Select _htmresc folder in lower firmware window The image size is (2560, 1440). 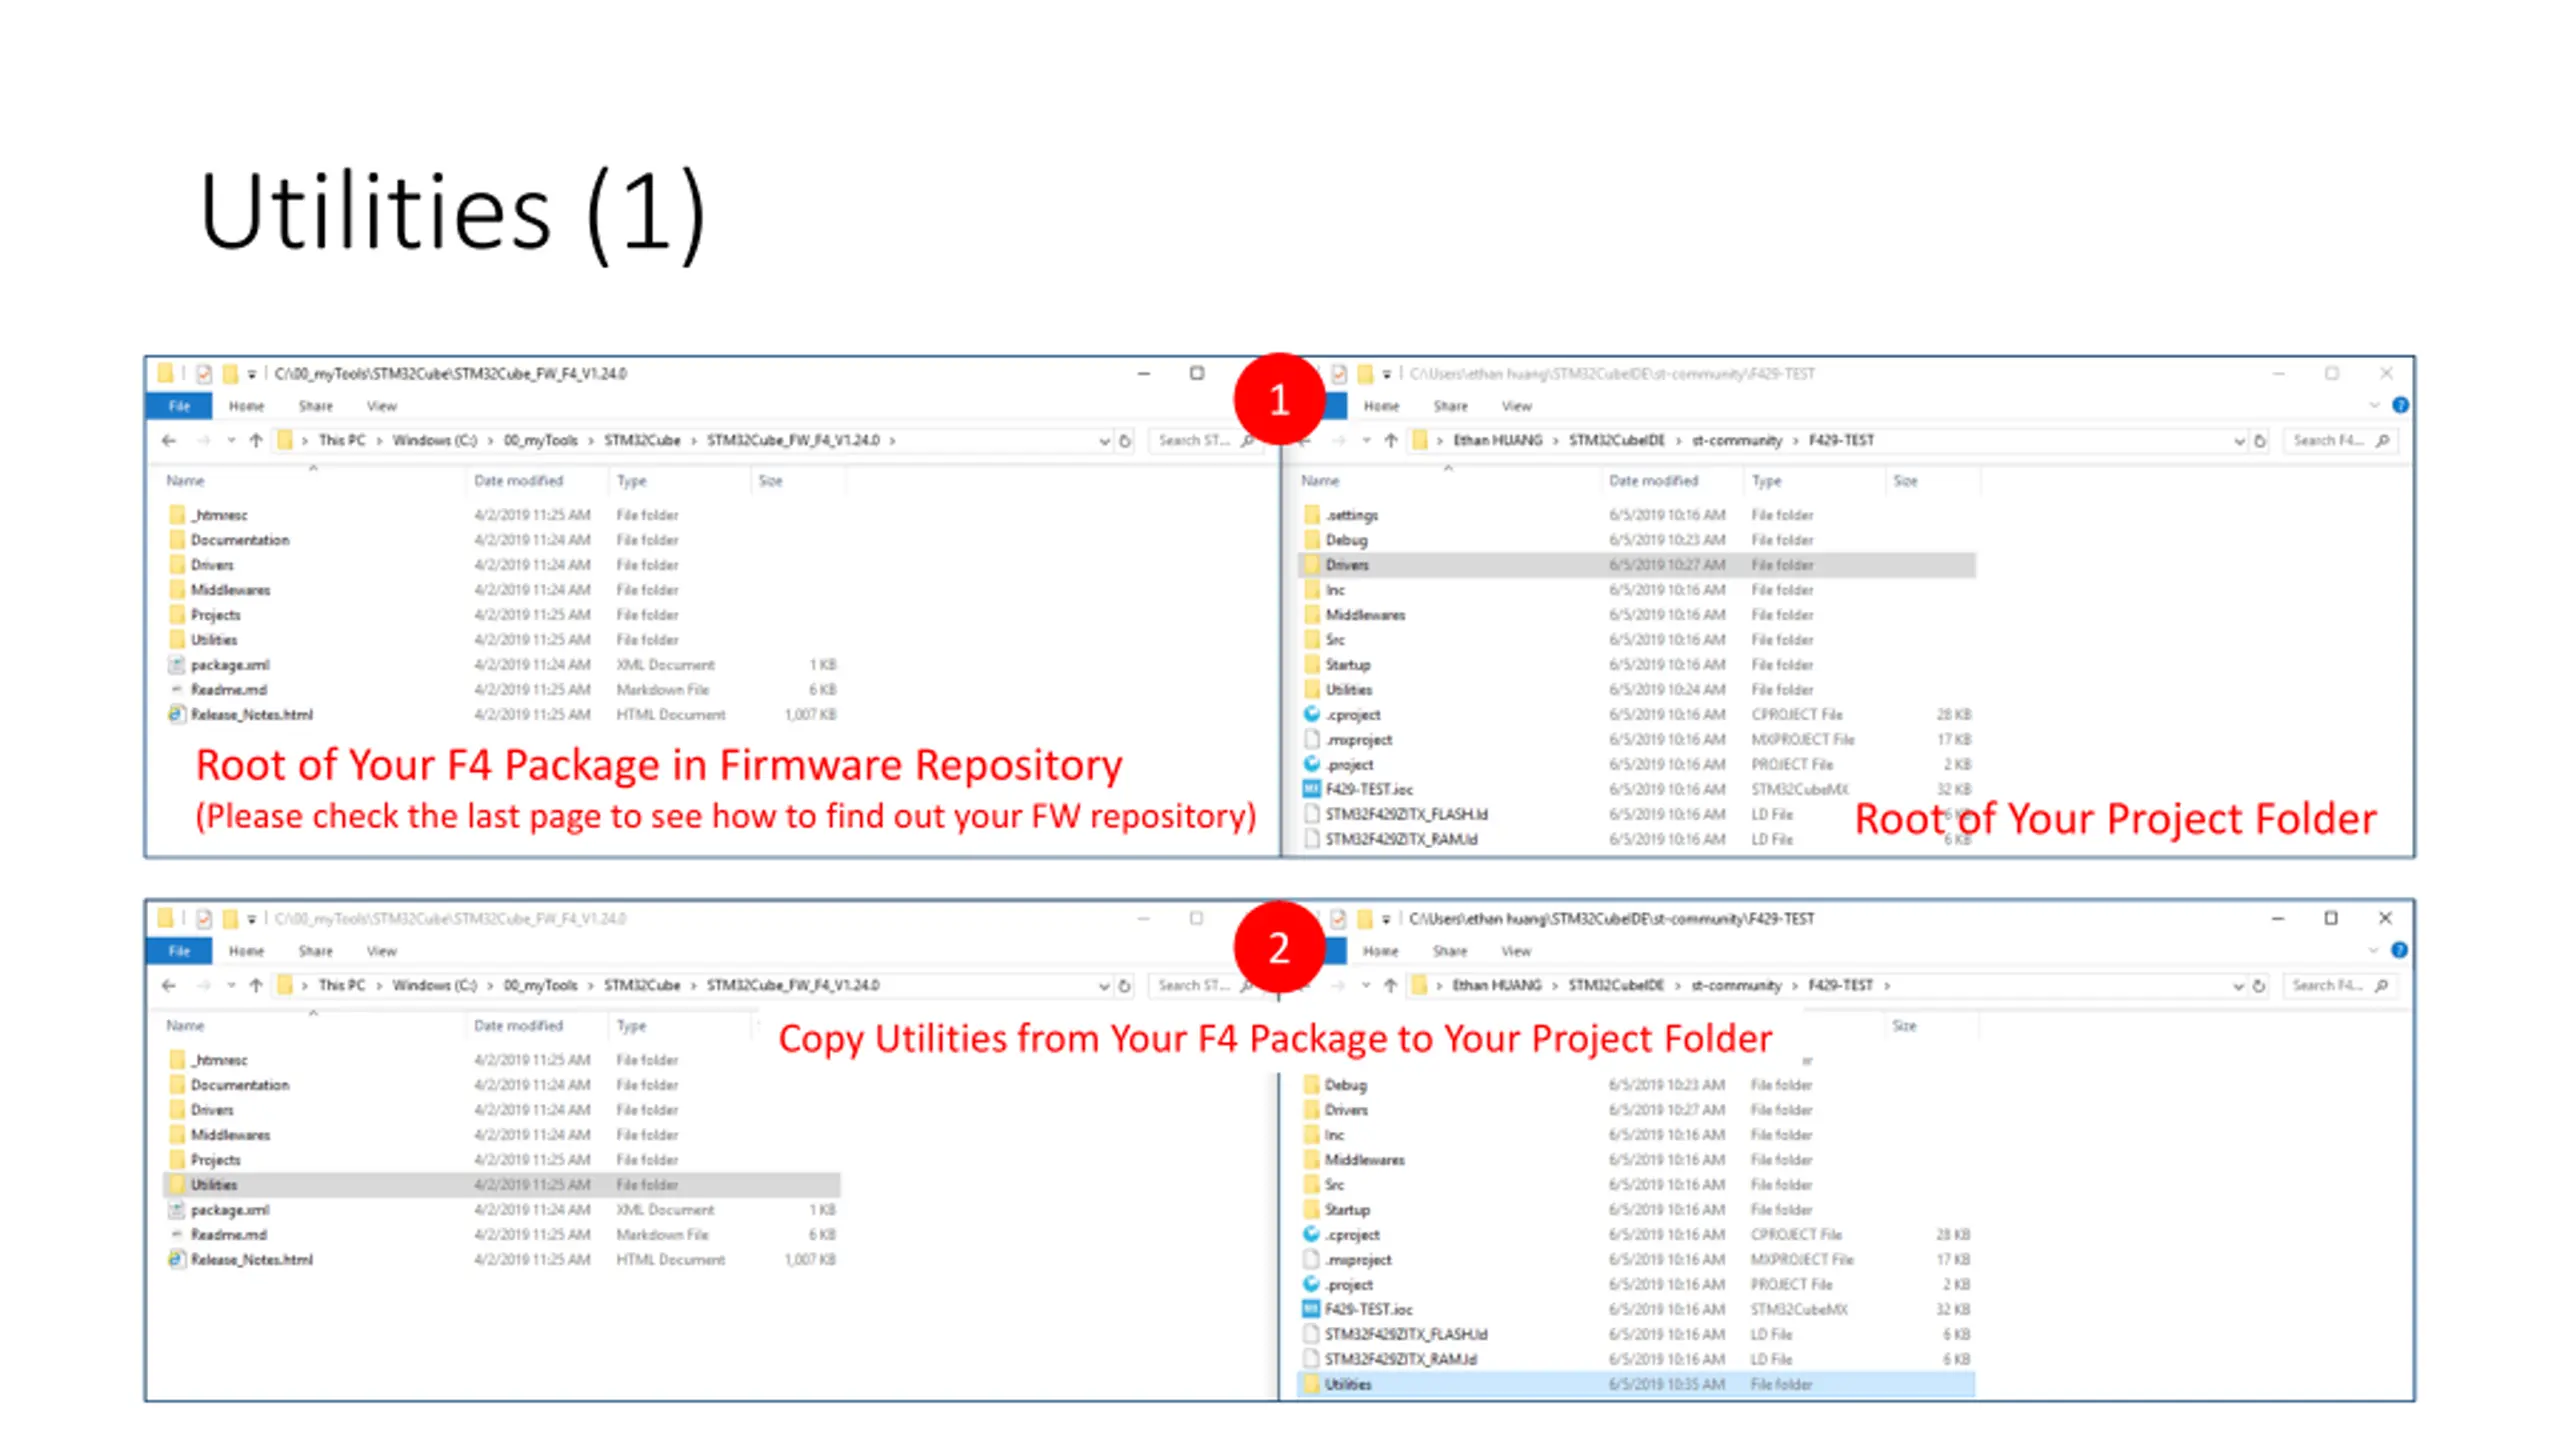click(x=219, y=1060)
